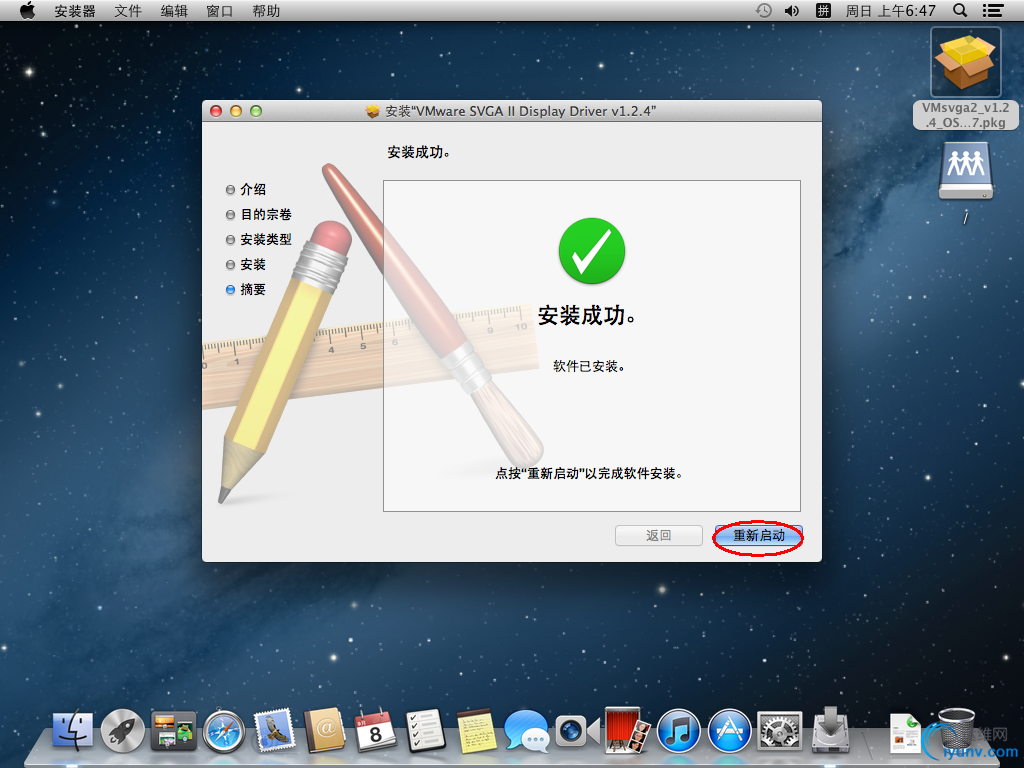This screenshot has height=768, width=1024.
Task: Open Mail stamp icon in Dock
Action: [274, 730]
